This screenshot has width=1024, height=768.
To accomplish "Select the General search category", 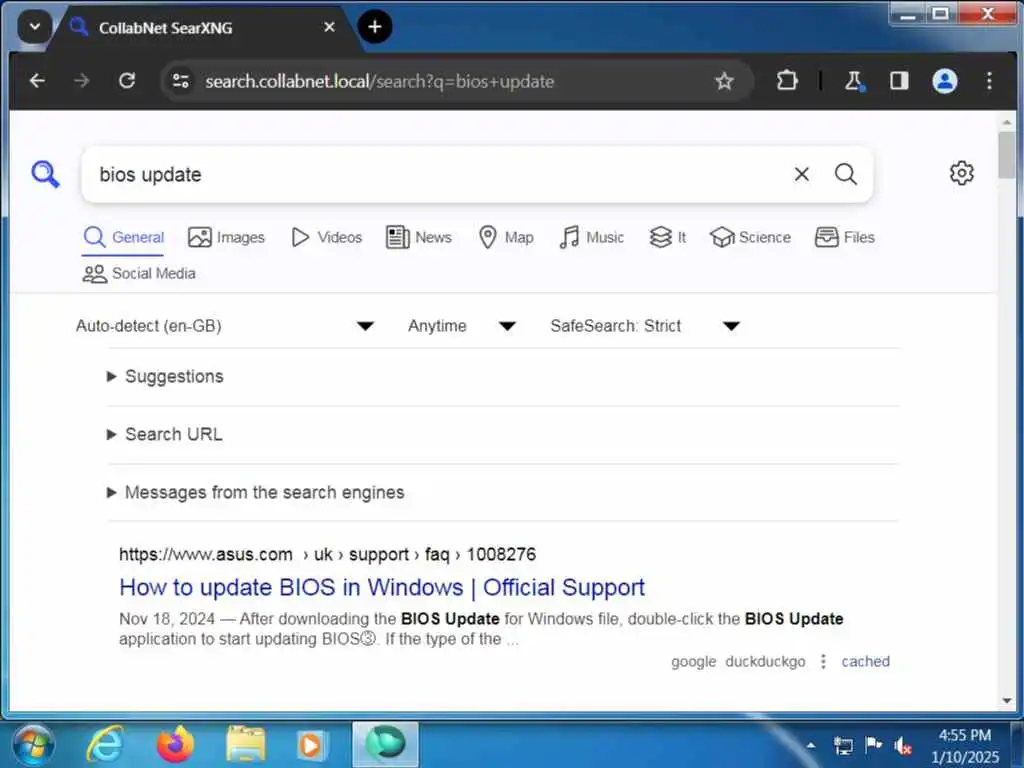I will [x=123, y=237].
